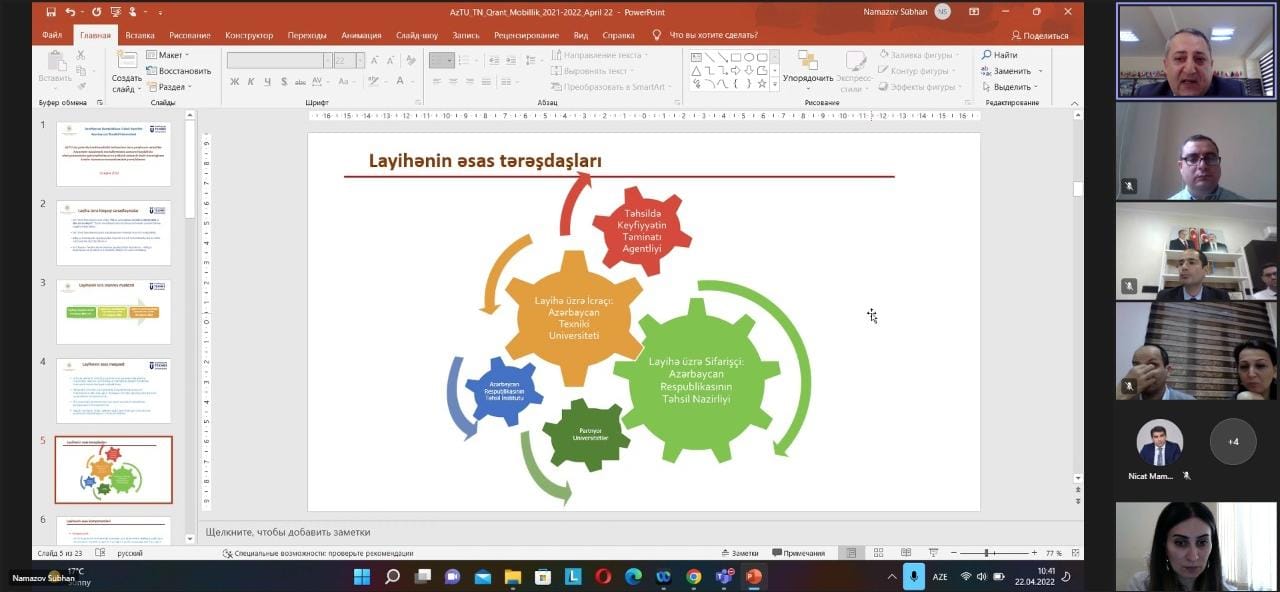The height and width of the screenshot is (592, 1280).
Task: Select slide 2 thumbnail in the slide panel
Action: [113, 233]
